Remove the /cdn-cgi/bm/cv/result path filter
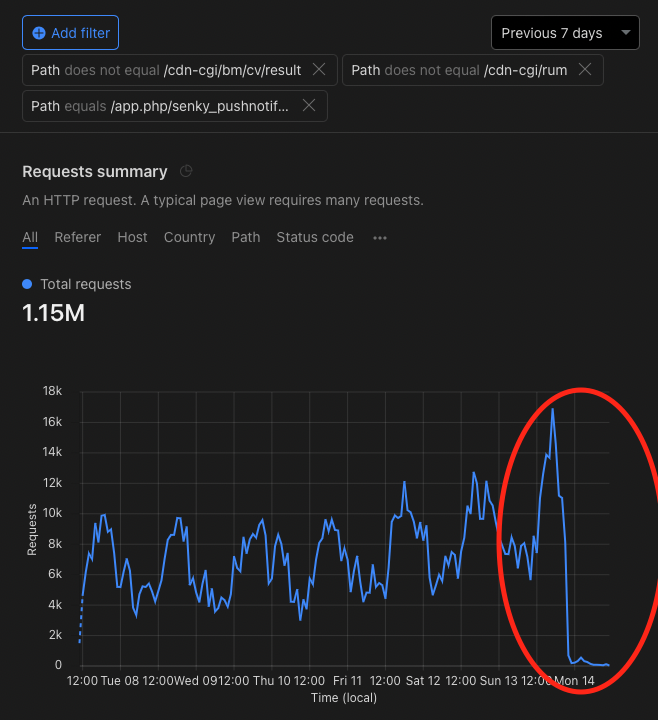This screenshot has width=658, height=720. click(x=319, y=70)
